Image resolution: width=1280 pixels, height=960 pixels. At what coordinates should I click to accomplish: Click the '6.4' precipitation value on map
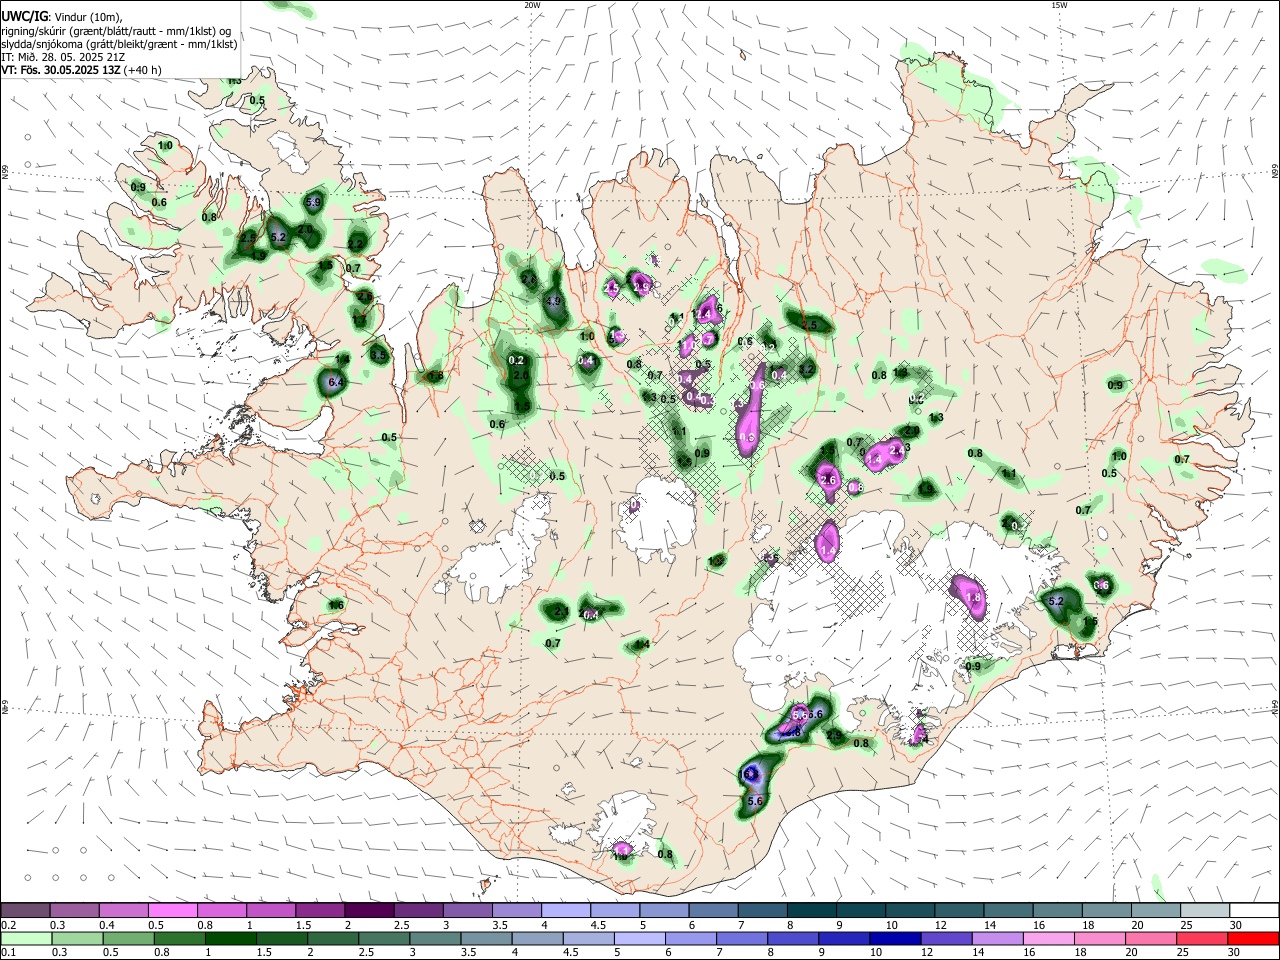[336, 382]
